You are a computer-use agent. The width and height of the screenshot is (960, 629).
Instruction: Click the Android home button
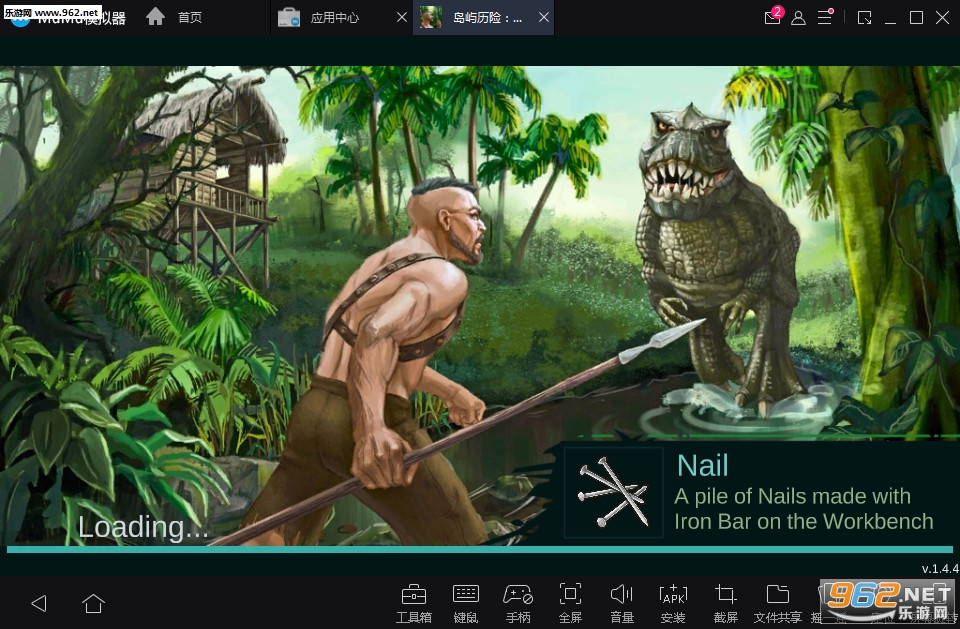tap(93, 603)
